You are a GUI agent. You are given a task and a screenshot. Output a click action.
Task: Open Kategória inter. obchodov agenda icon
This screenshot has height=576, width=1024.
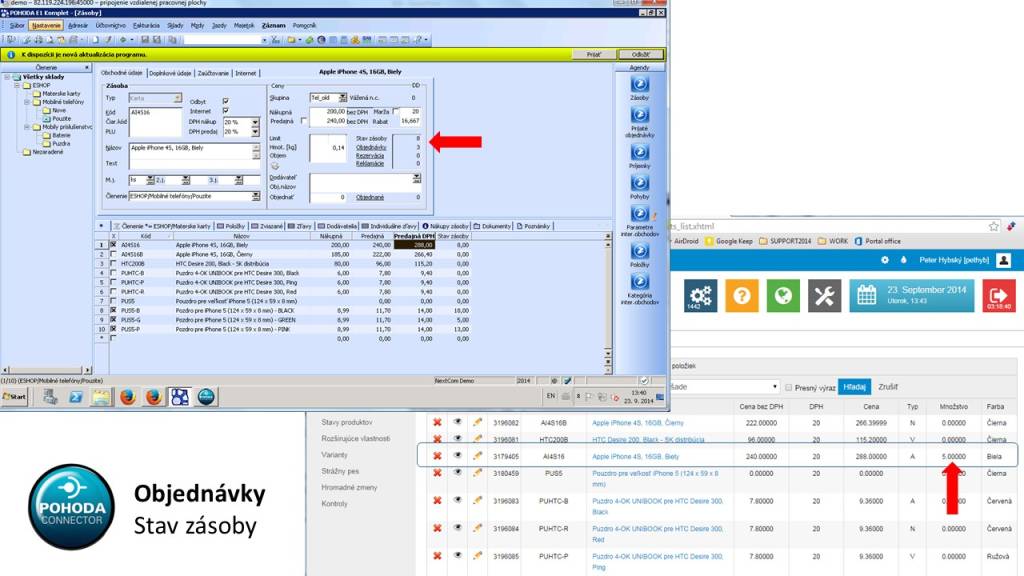coord(639,281)
